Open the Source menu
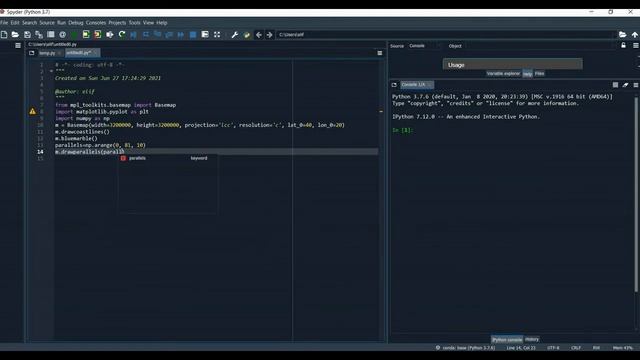 coord(47,23)
